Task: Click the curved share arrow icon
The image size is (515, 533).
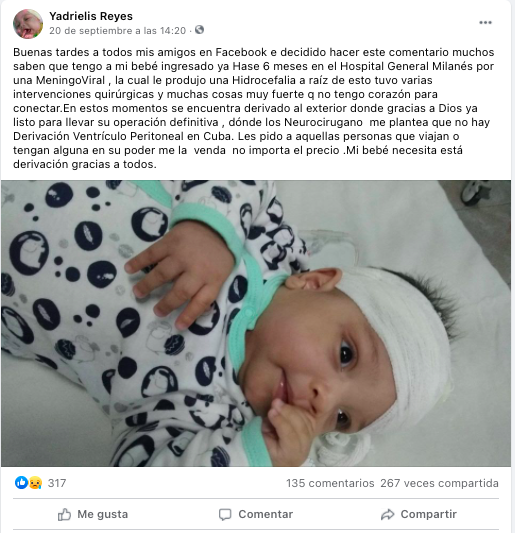Action: pyautogui.click(x=387, y=514)
